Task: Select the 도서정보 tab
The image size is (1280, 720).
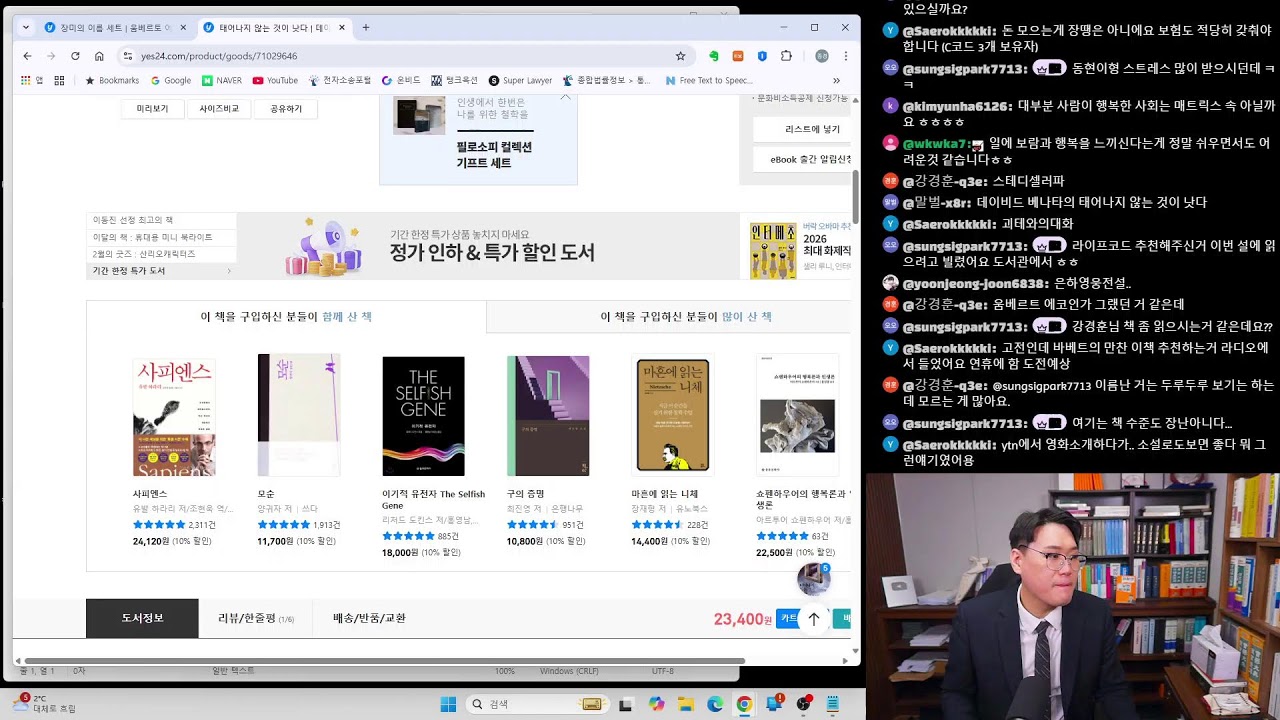Action: (x=142, y=618)
